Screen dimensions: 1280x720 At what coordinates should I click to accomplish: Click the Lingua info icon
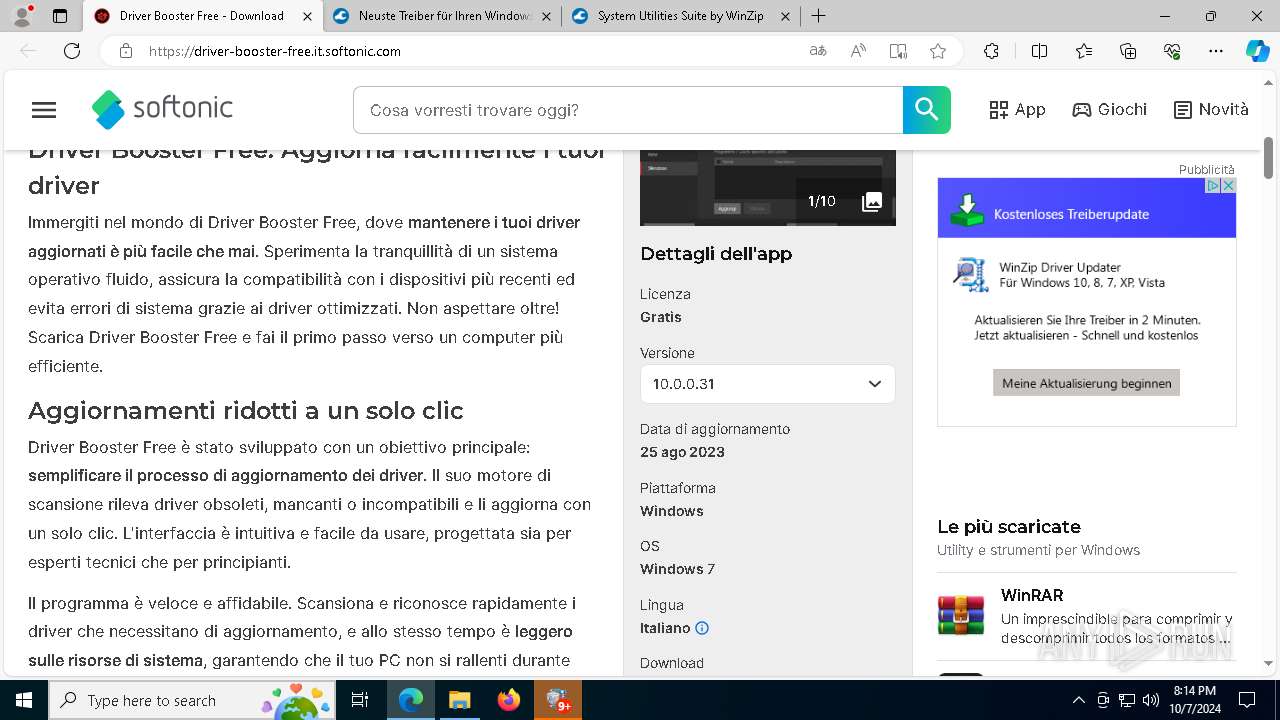click(x=702, y=628)
